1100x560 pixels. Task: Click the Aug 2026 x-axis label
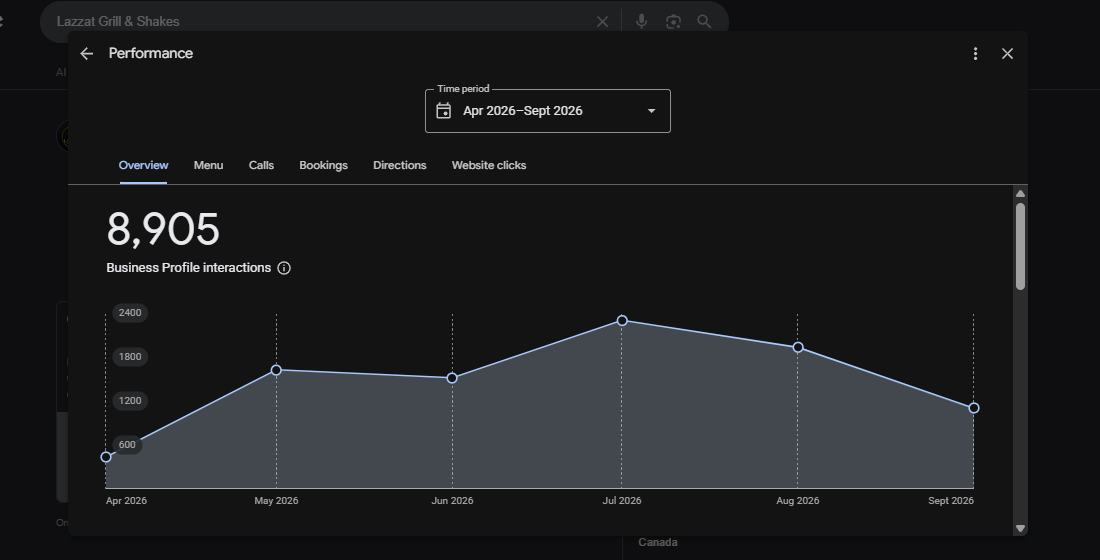[x=798, y=500]
